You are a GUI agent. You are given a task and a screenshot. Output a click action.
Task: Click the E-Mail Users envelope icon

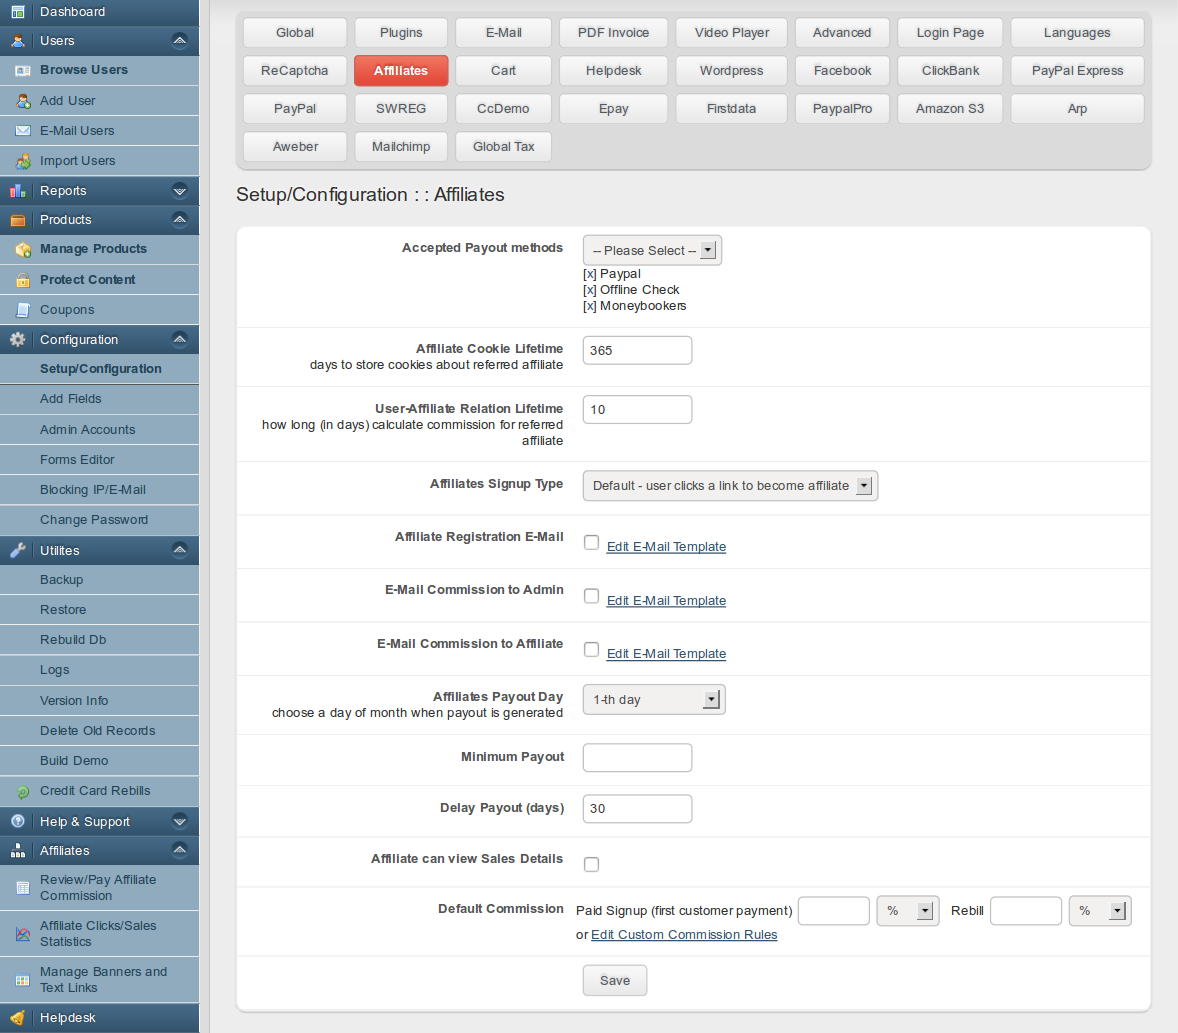click(23, 131)
